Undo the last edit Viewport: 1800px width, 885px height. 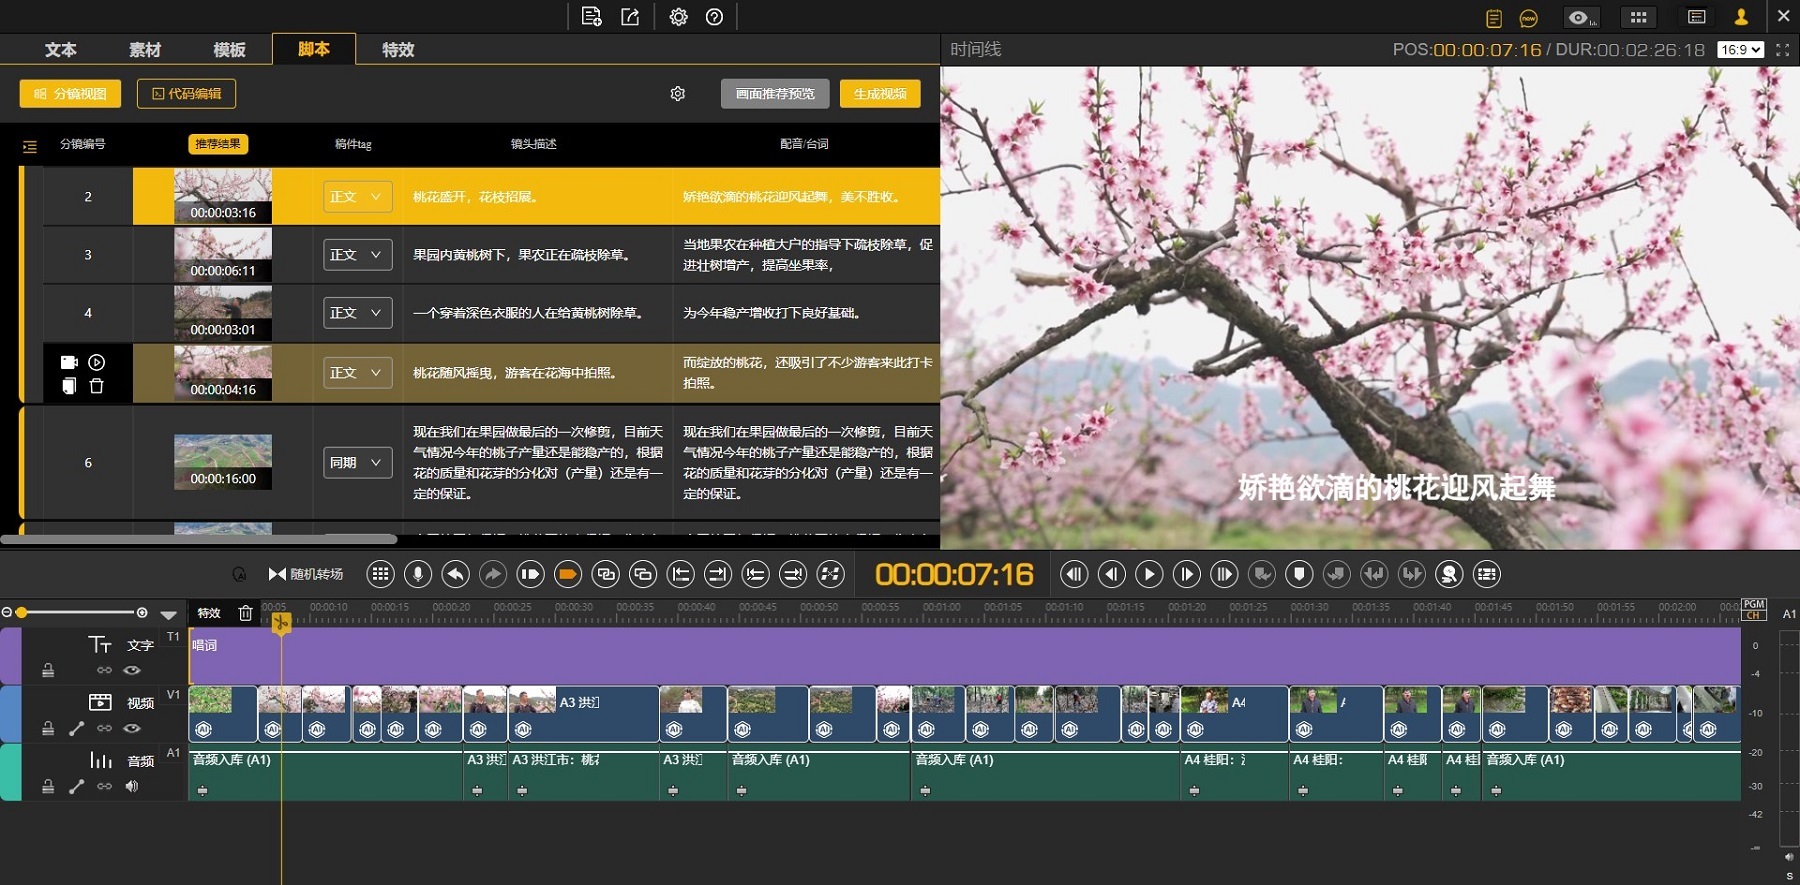click(455, 574)
